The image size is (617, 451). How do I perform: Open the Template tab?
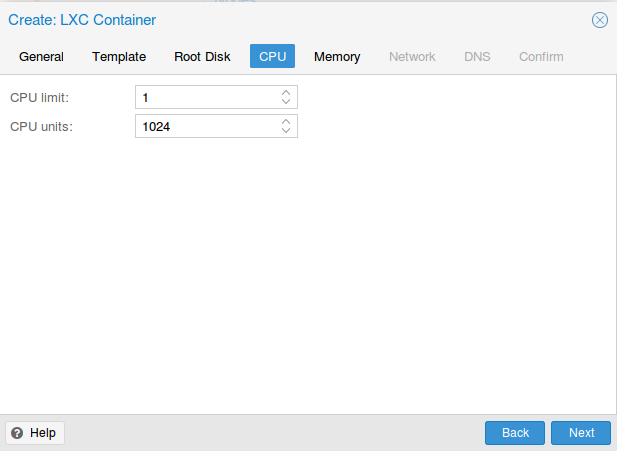119,56
